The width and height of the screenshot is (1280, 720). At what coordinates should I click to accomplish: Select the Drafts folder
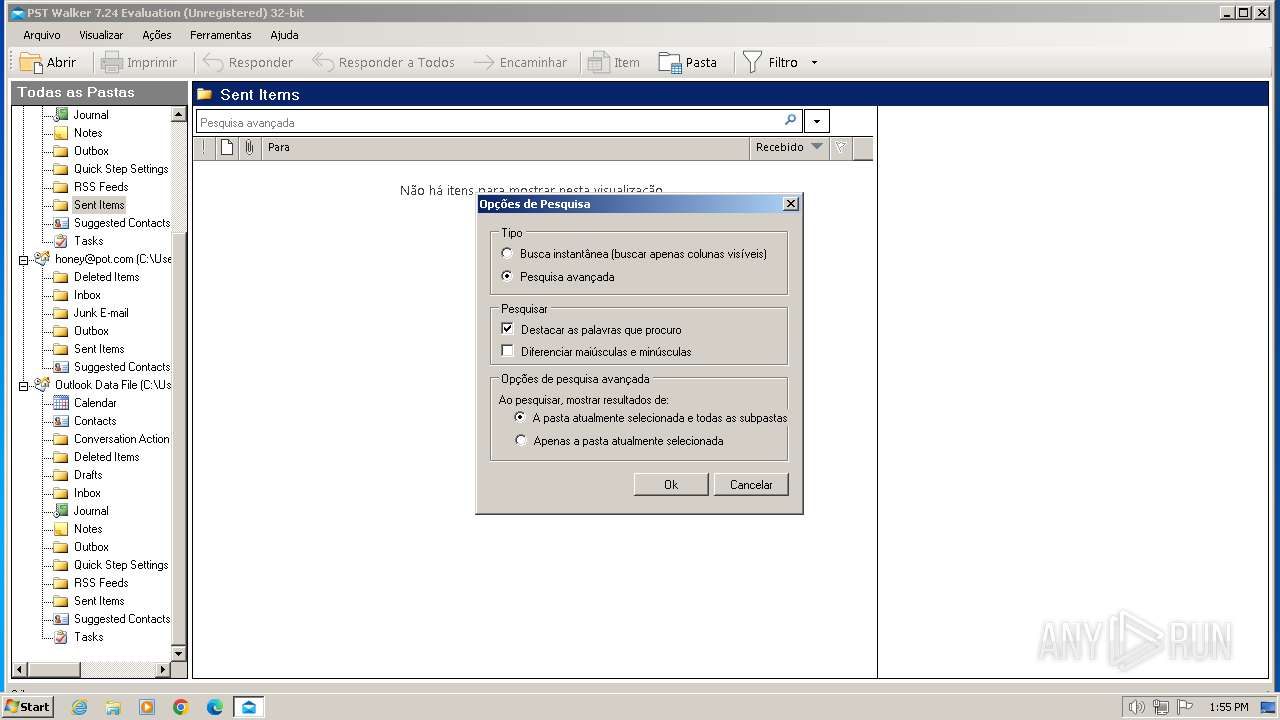coord(88,475)
